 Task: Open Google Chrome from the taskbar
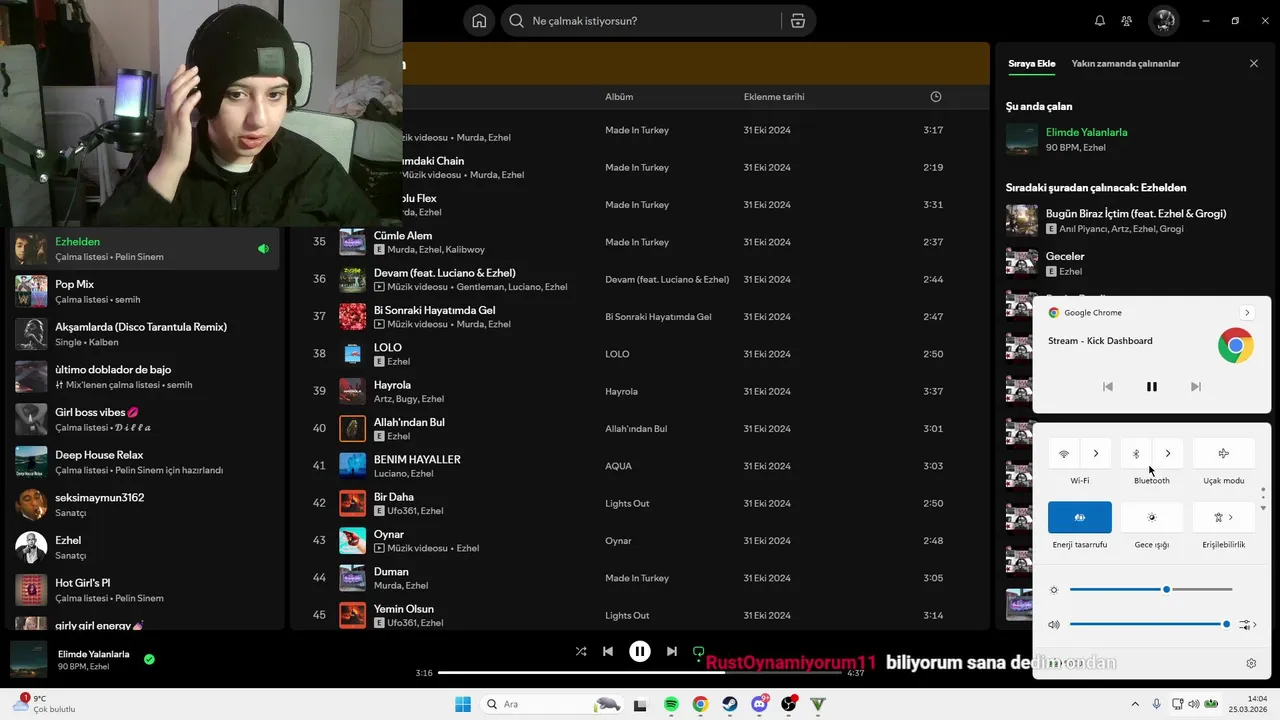(x=701, y=704)
